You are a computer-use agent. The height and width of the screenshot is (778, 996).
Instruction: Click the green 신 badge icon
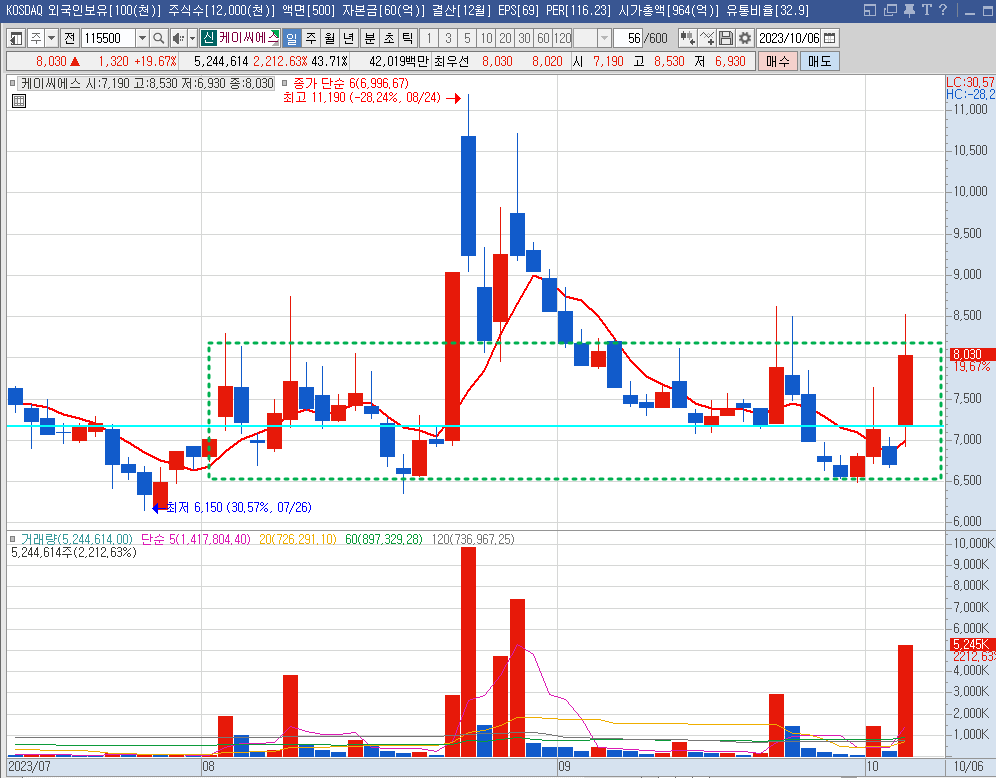click(209, 38)
